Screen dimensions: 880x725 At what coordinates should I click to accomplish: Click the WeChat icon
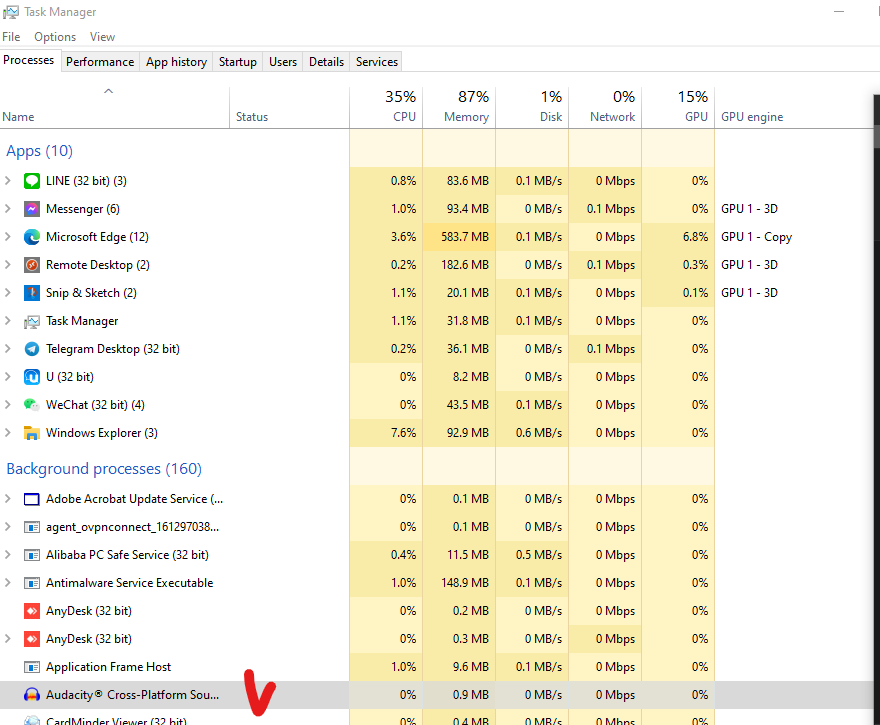coord(32,405)
